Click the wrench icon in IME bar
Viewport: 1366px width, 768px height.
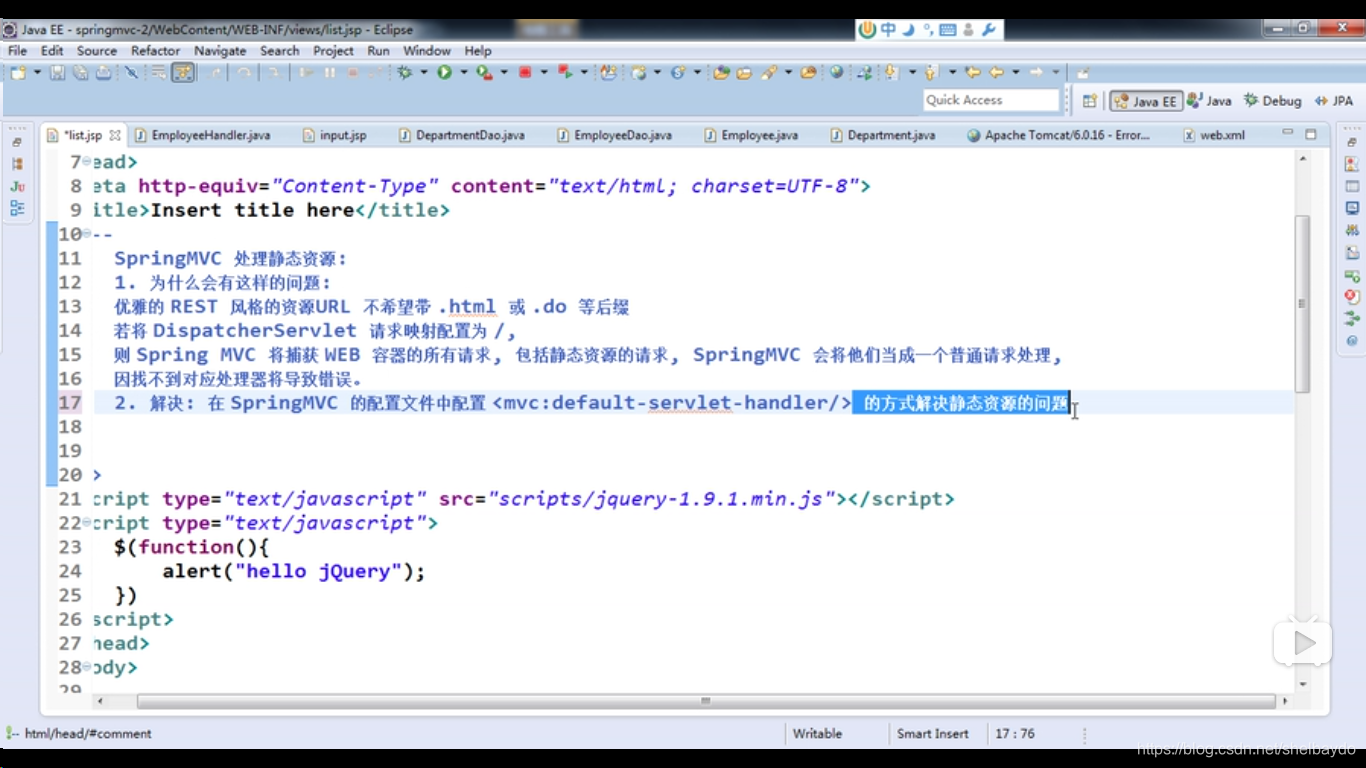pos(989,30)
